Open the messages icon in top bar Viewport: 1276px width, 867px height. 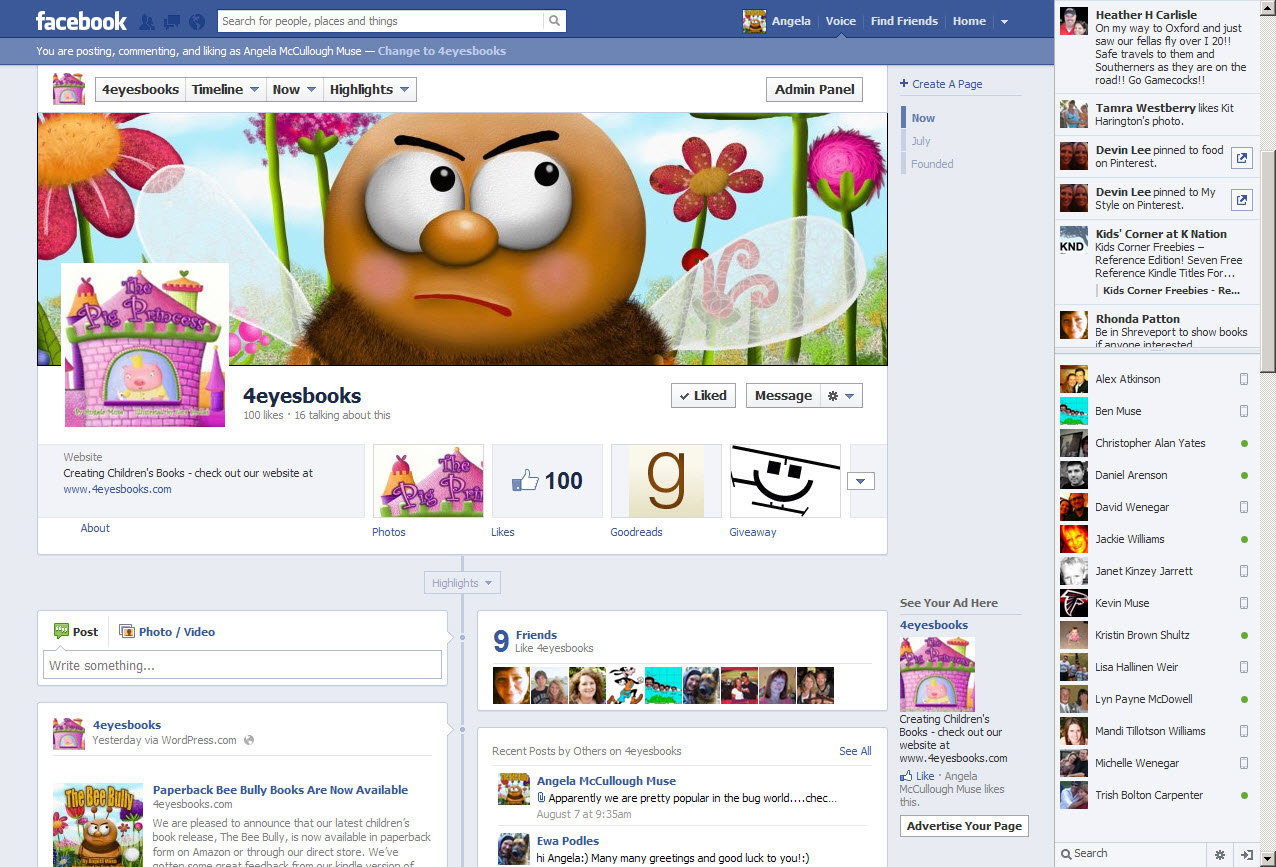point(171,21)
